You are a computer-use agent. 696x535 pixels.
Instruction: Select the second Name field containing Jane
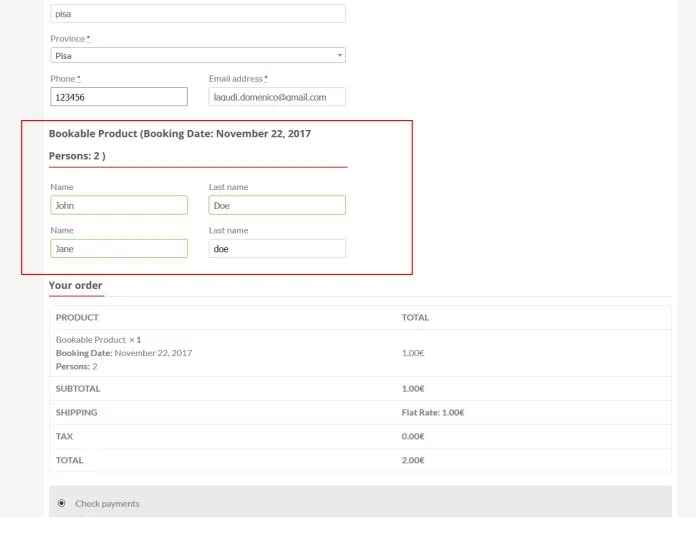click(118, 248)
